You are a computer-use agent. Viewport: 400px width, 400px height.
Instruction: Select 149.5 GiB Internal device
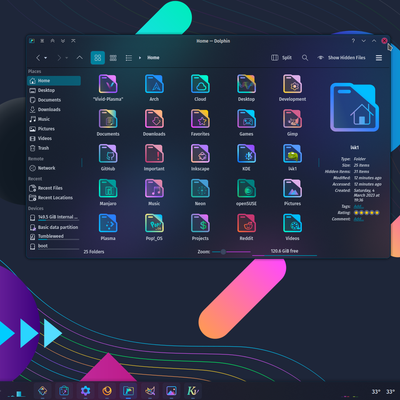(54, 217)
